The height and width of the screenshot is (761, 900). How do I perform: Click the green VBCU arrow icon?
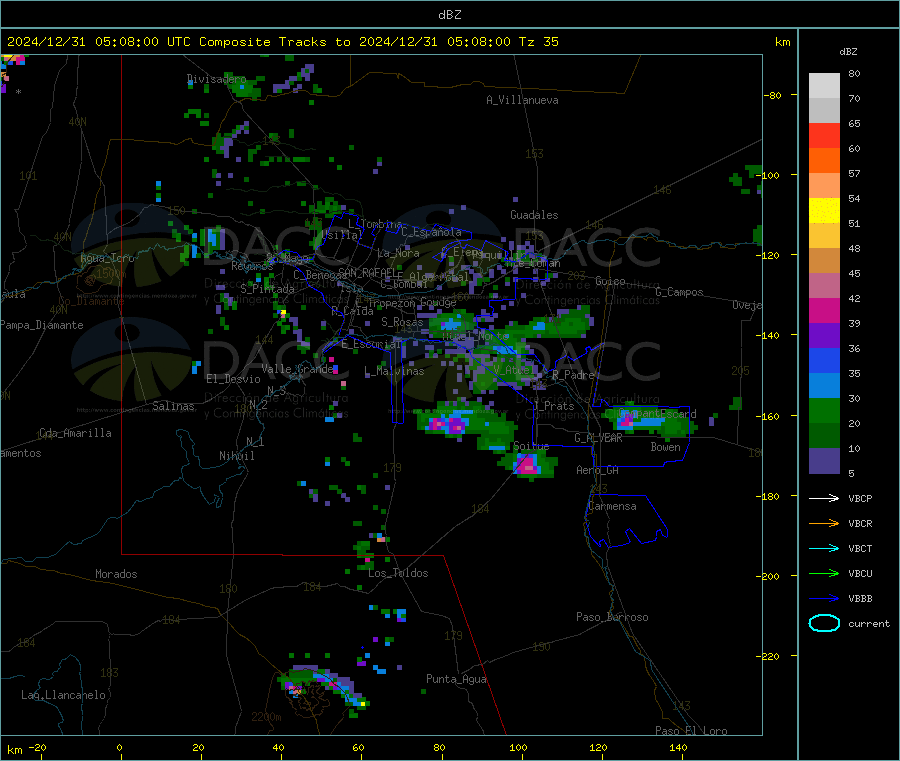coord(824,573)
